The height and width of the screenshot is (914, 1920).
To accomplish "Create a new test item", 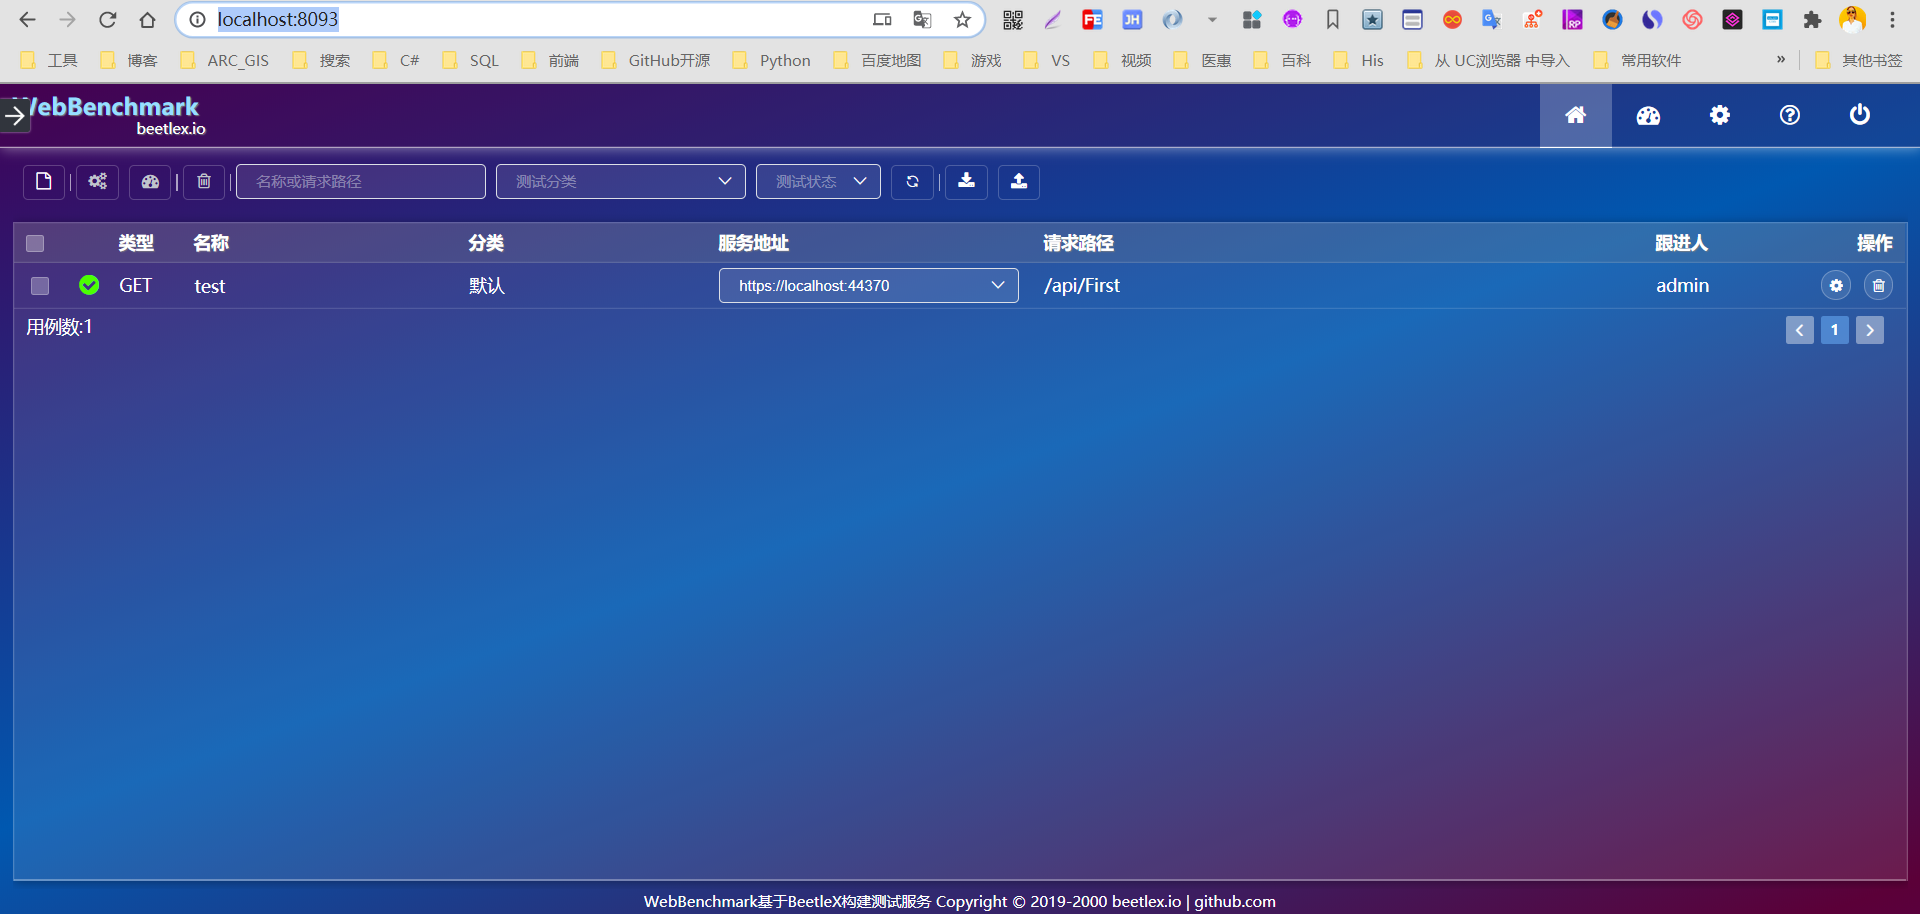I will 43,182.
